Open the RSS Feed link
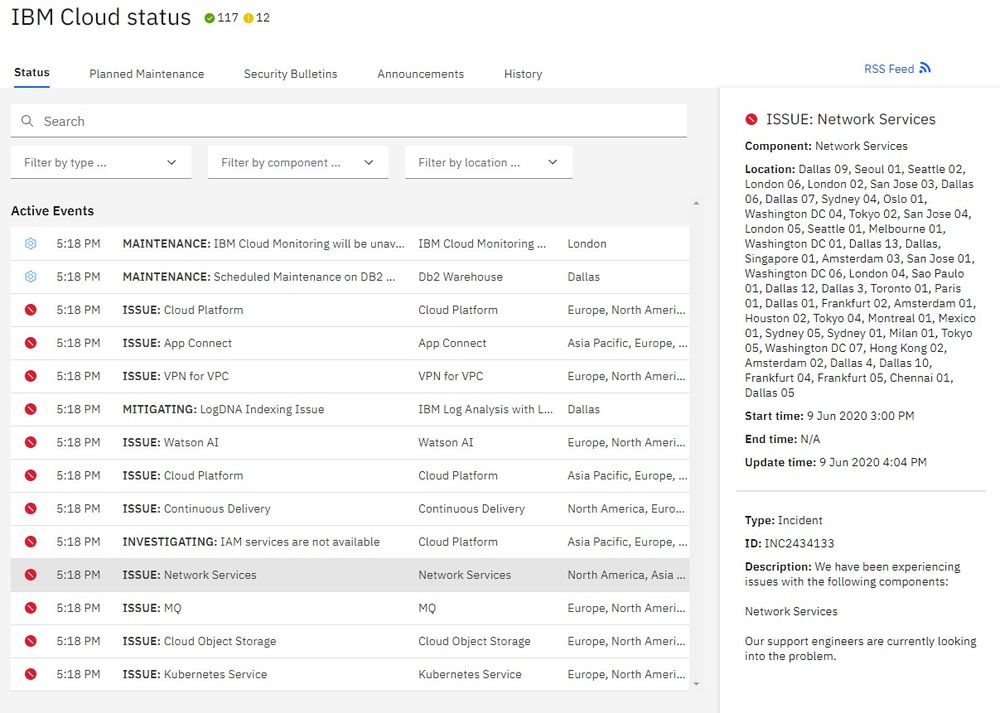The height and width of the screenshot is (713, 1000). pos(889,69)
